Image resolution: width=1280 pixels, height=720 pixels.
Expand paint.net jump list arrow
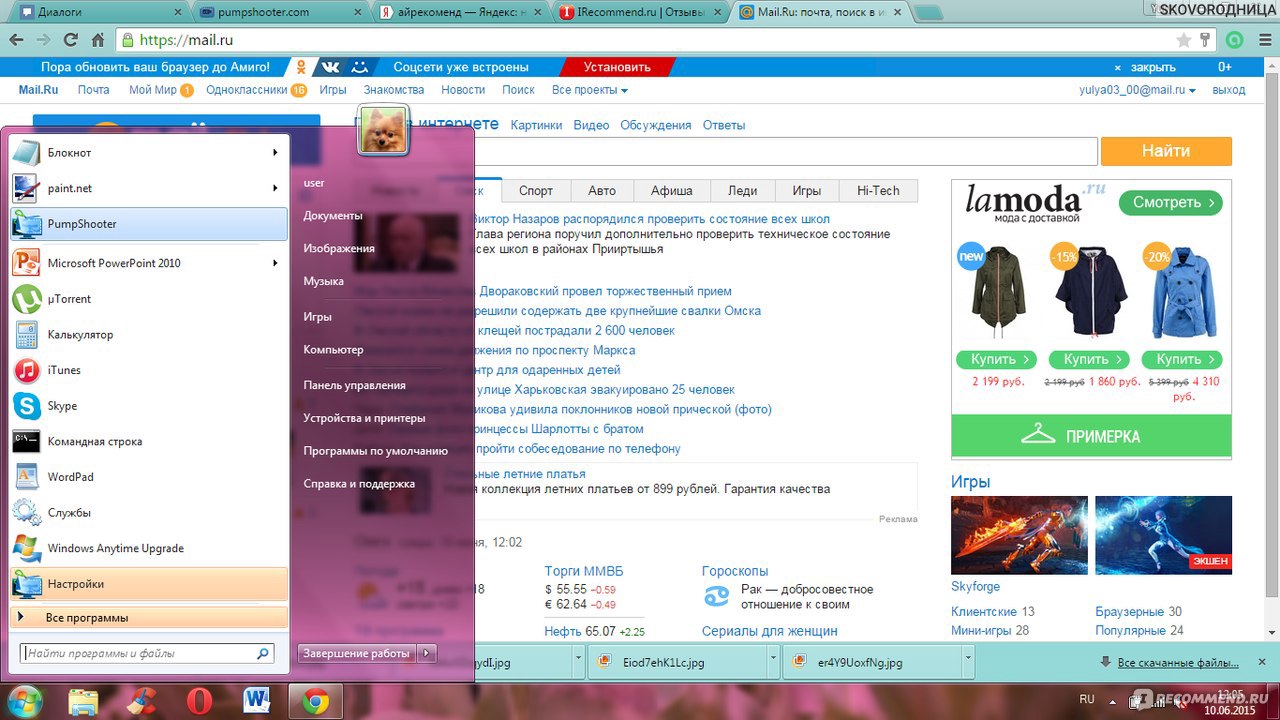pos(274,188)
